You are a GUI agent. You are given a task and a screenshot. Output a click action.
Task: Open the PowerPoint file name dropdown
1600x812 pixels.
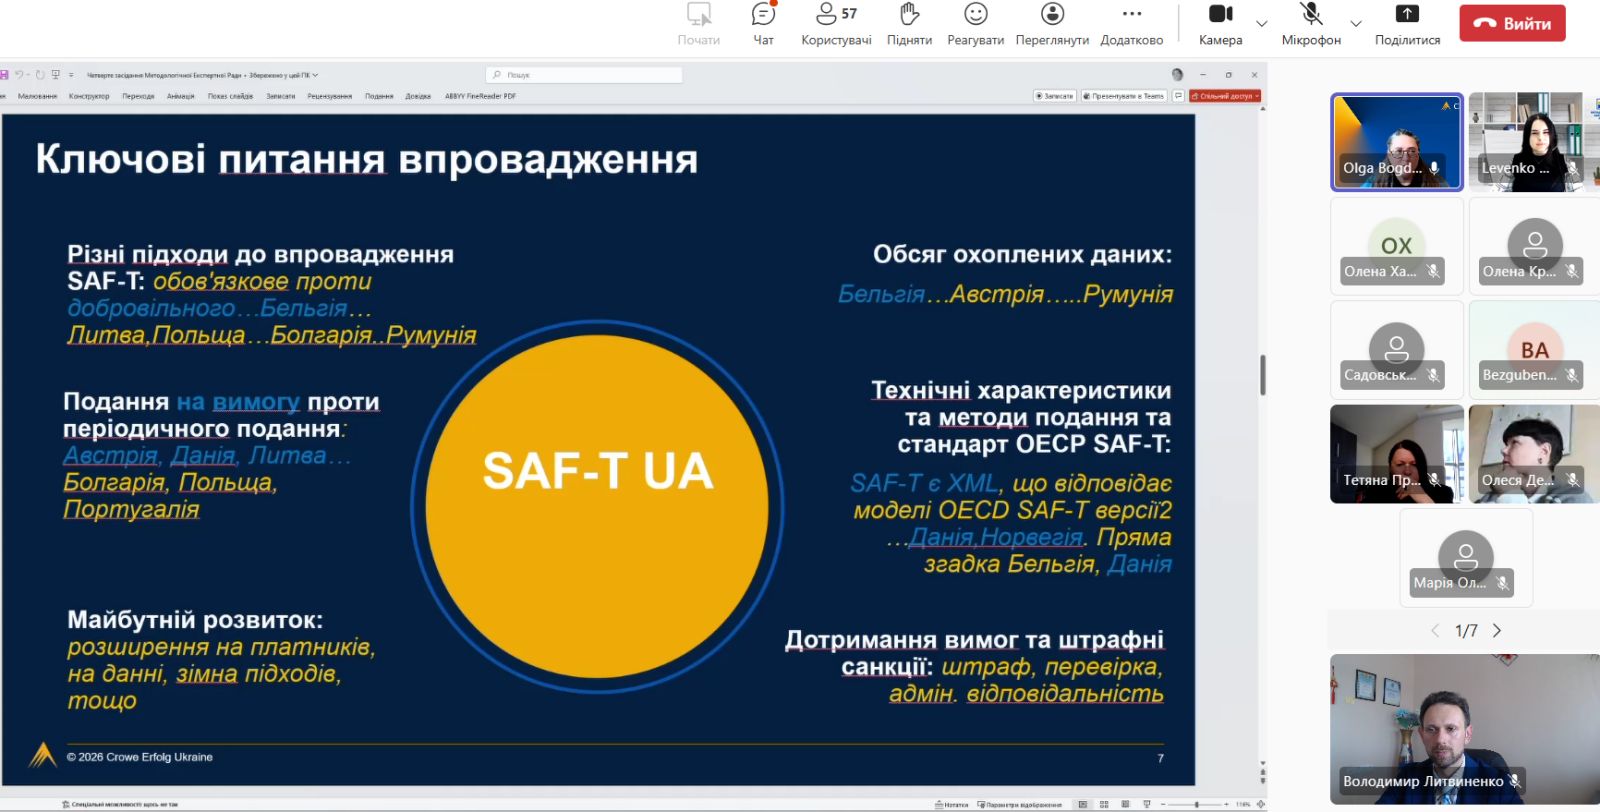[x=315, y=75]
